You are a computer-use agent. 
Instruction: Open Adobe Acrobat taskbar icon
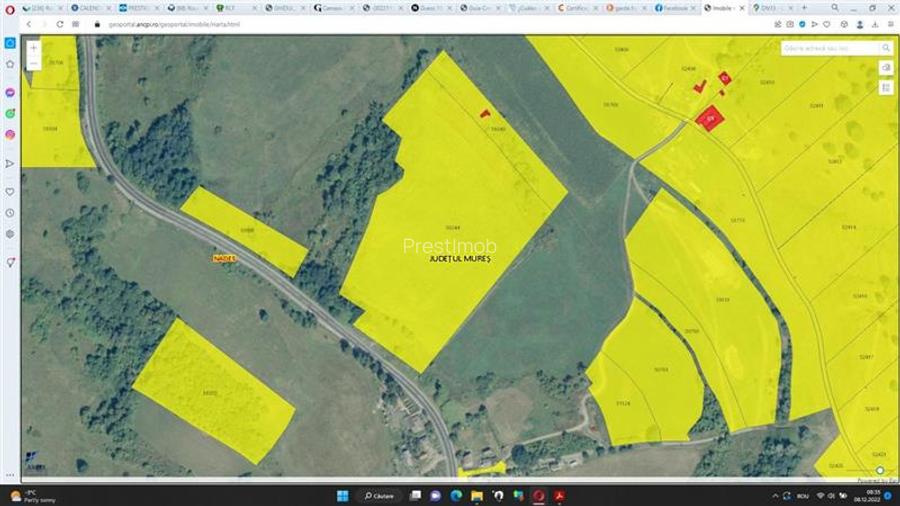[559, 496]
